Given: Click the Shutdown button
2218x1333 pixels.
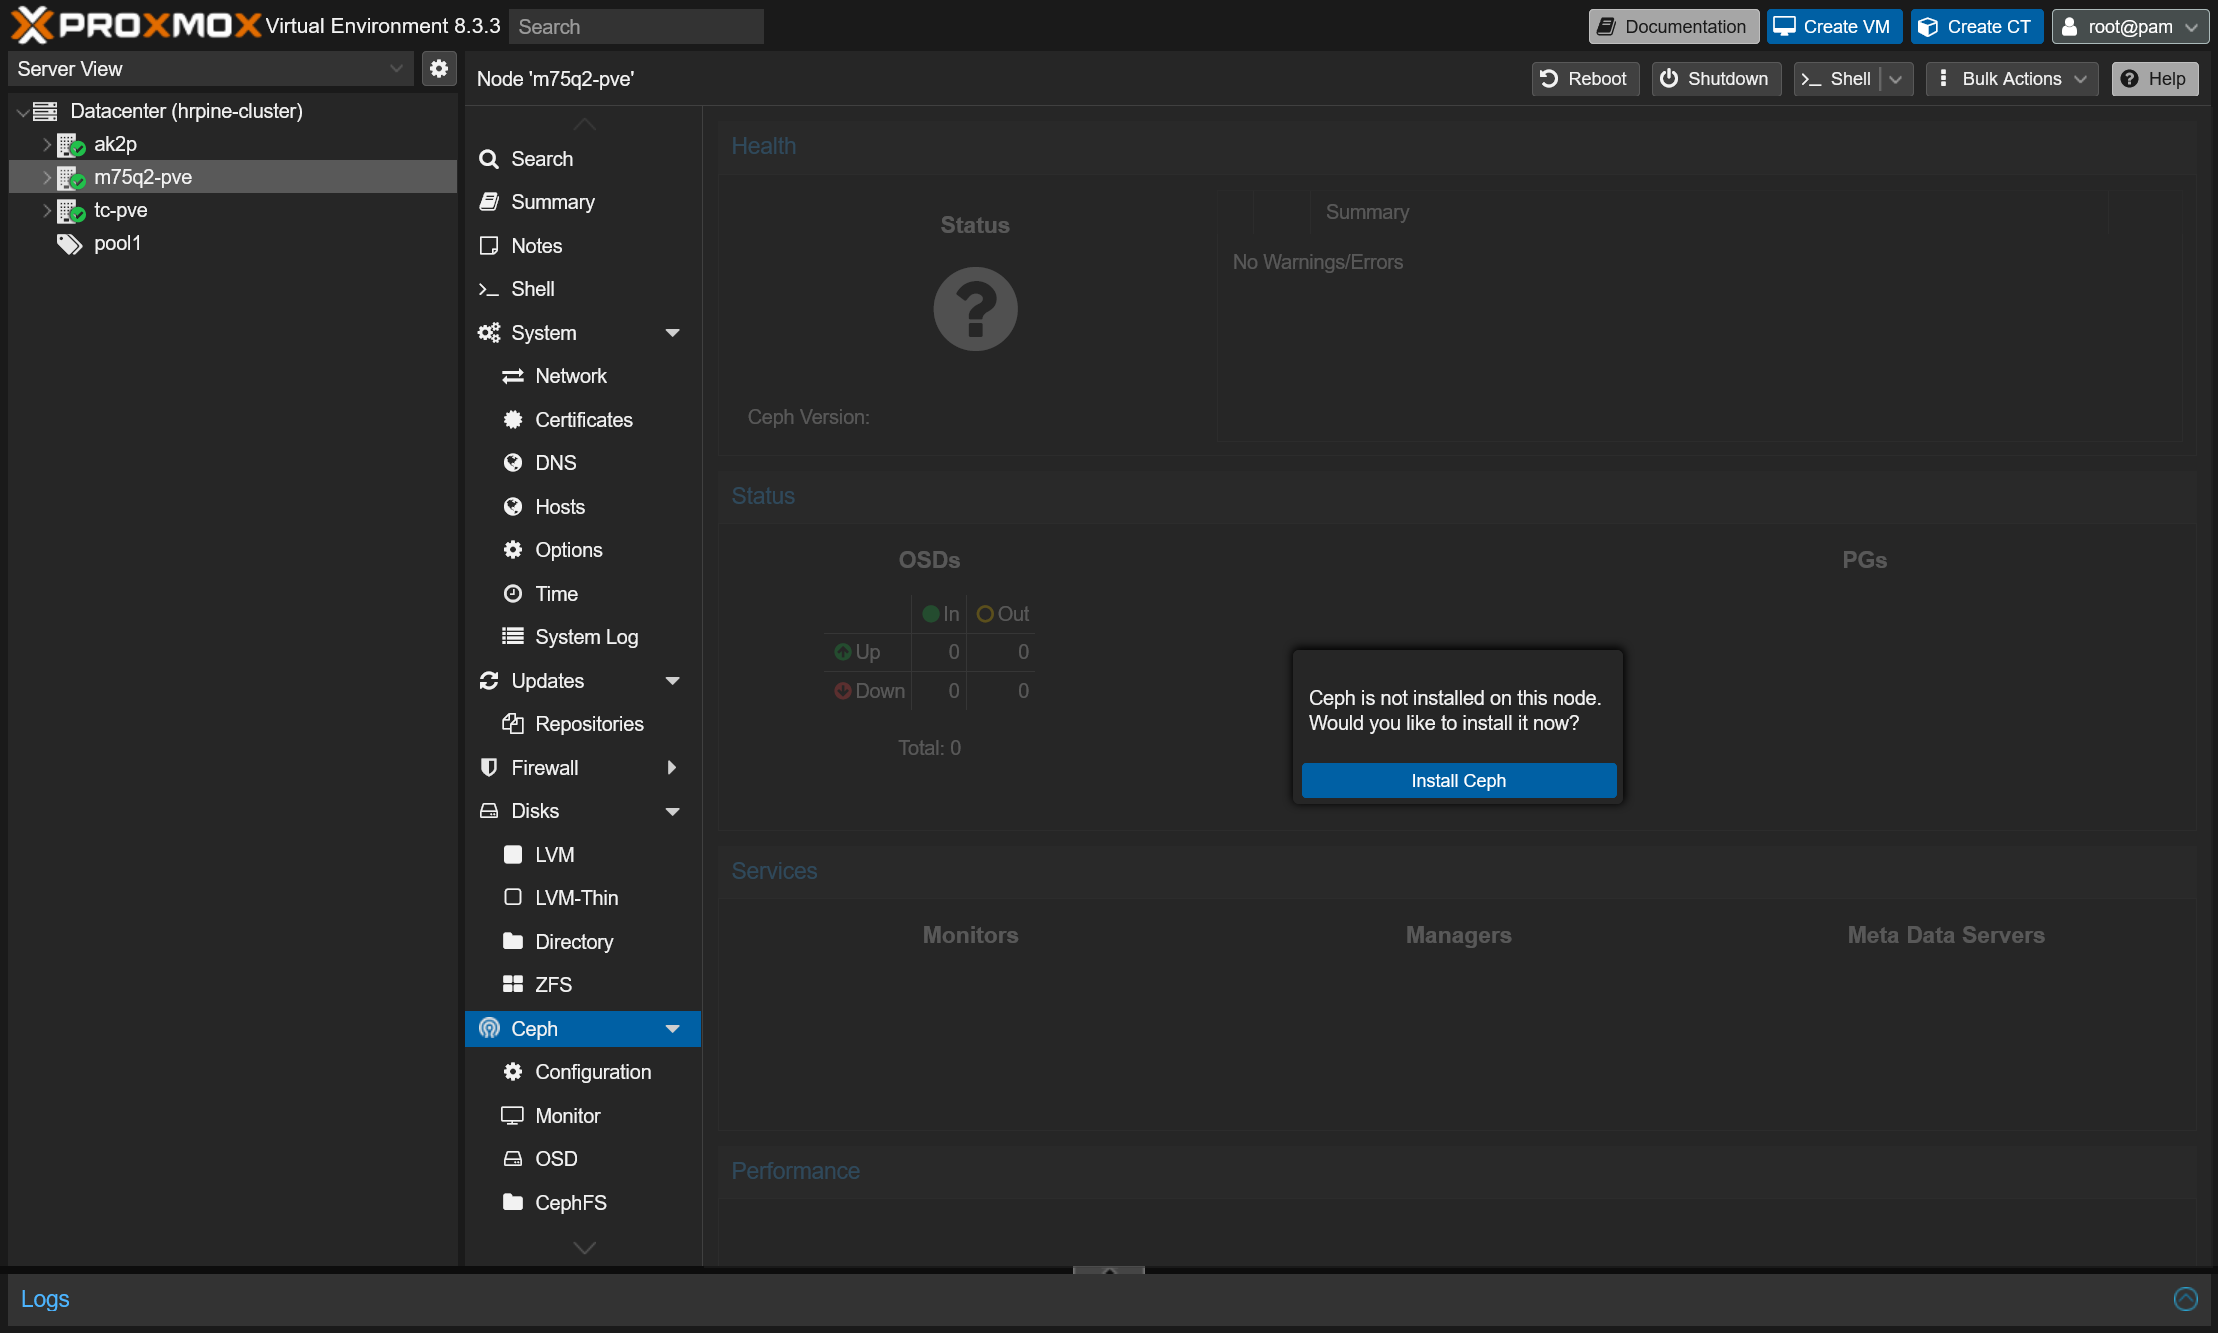Looking at the screenshot, I should 1716,79.
